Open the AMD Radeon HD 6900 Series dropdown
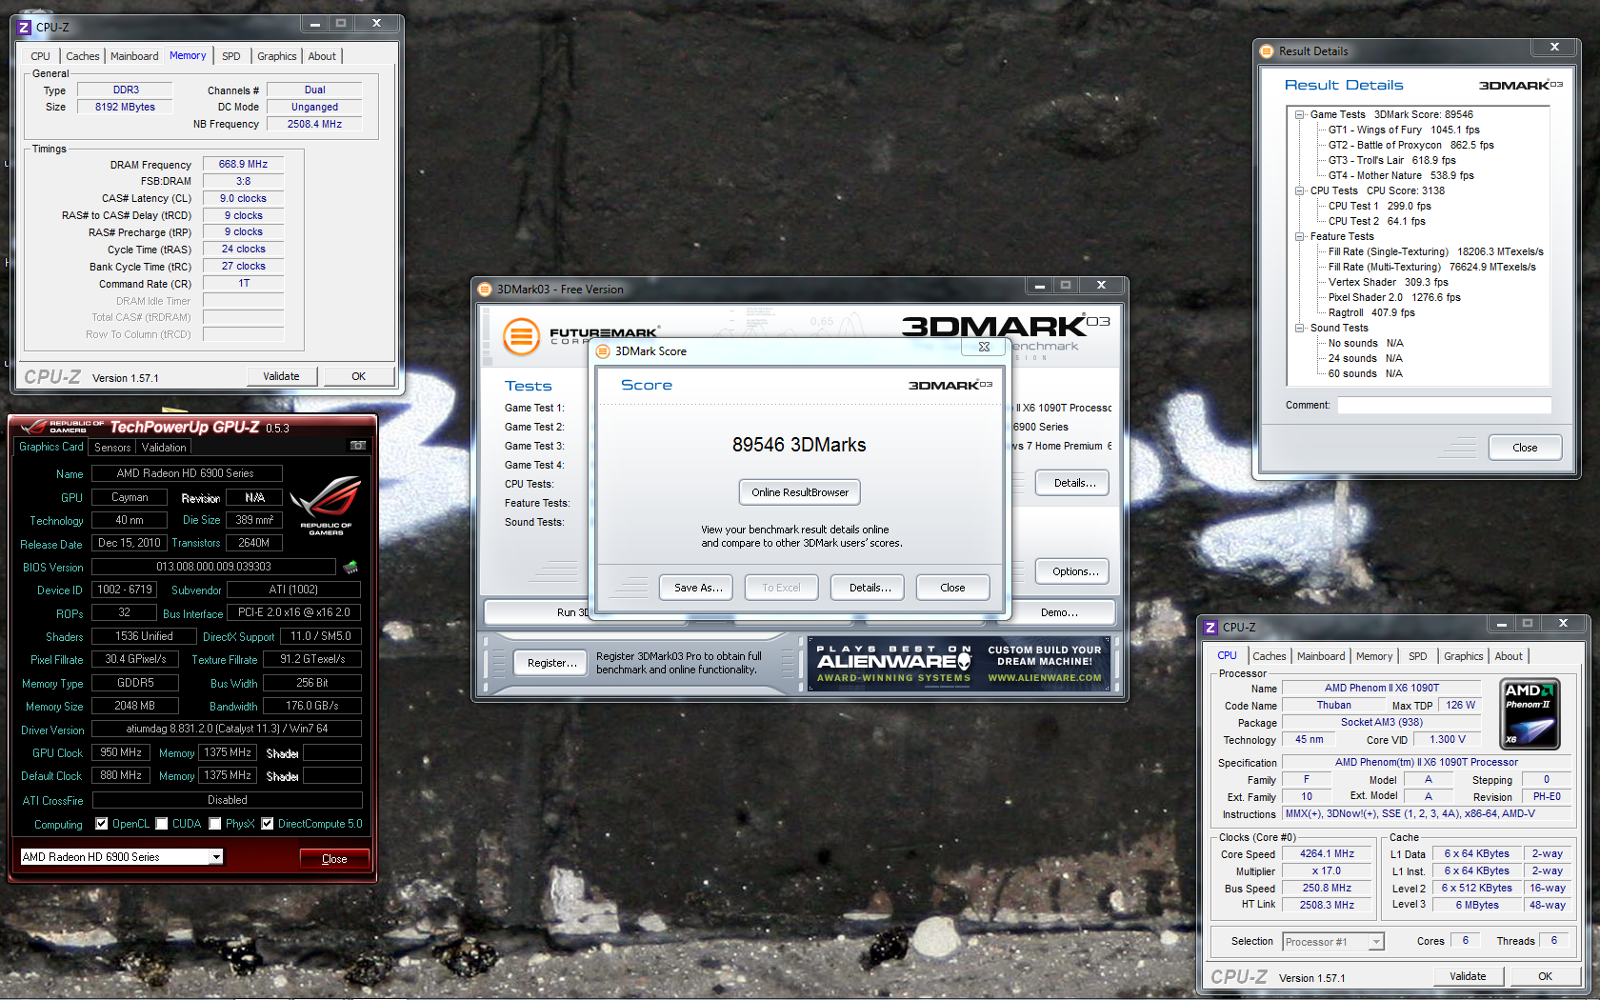The image size is (1600, 1000). tap(216, 857)
